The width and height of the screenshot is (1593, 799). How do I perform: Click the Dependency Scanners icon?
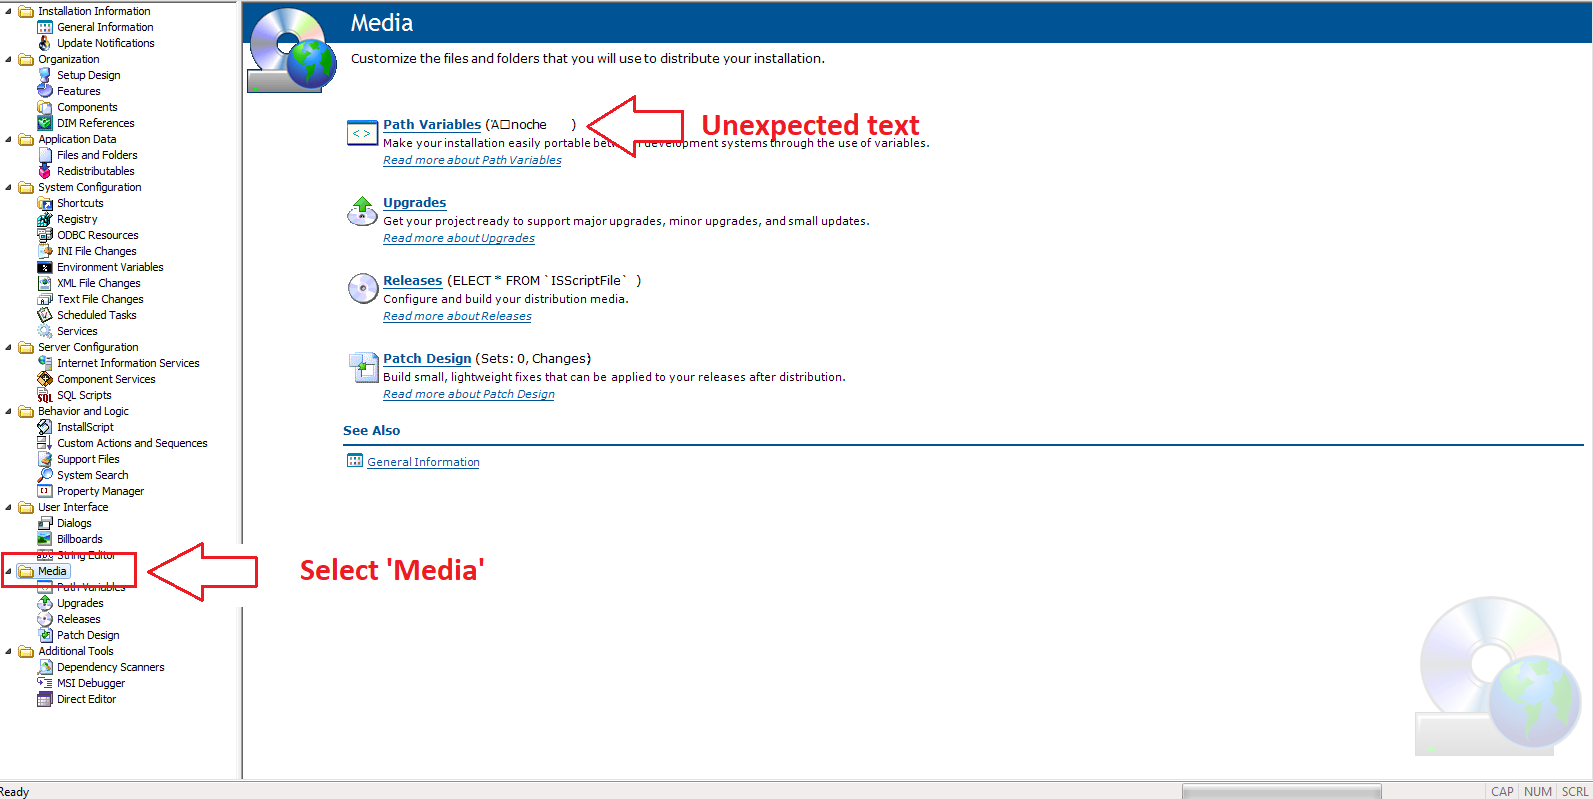[45, 667]
